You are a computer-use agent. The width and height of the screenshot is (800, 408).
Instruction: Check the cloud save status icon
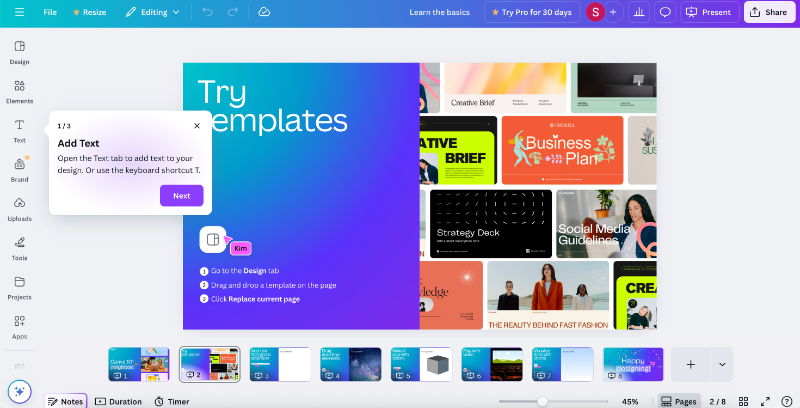coord(264,12)
